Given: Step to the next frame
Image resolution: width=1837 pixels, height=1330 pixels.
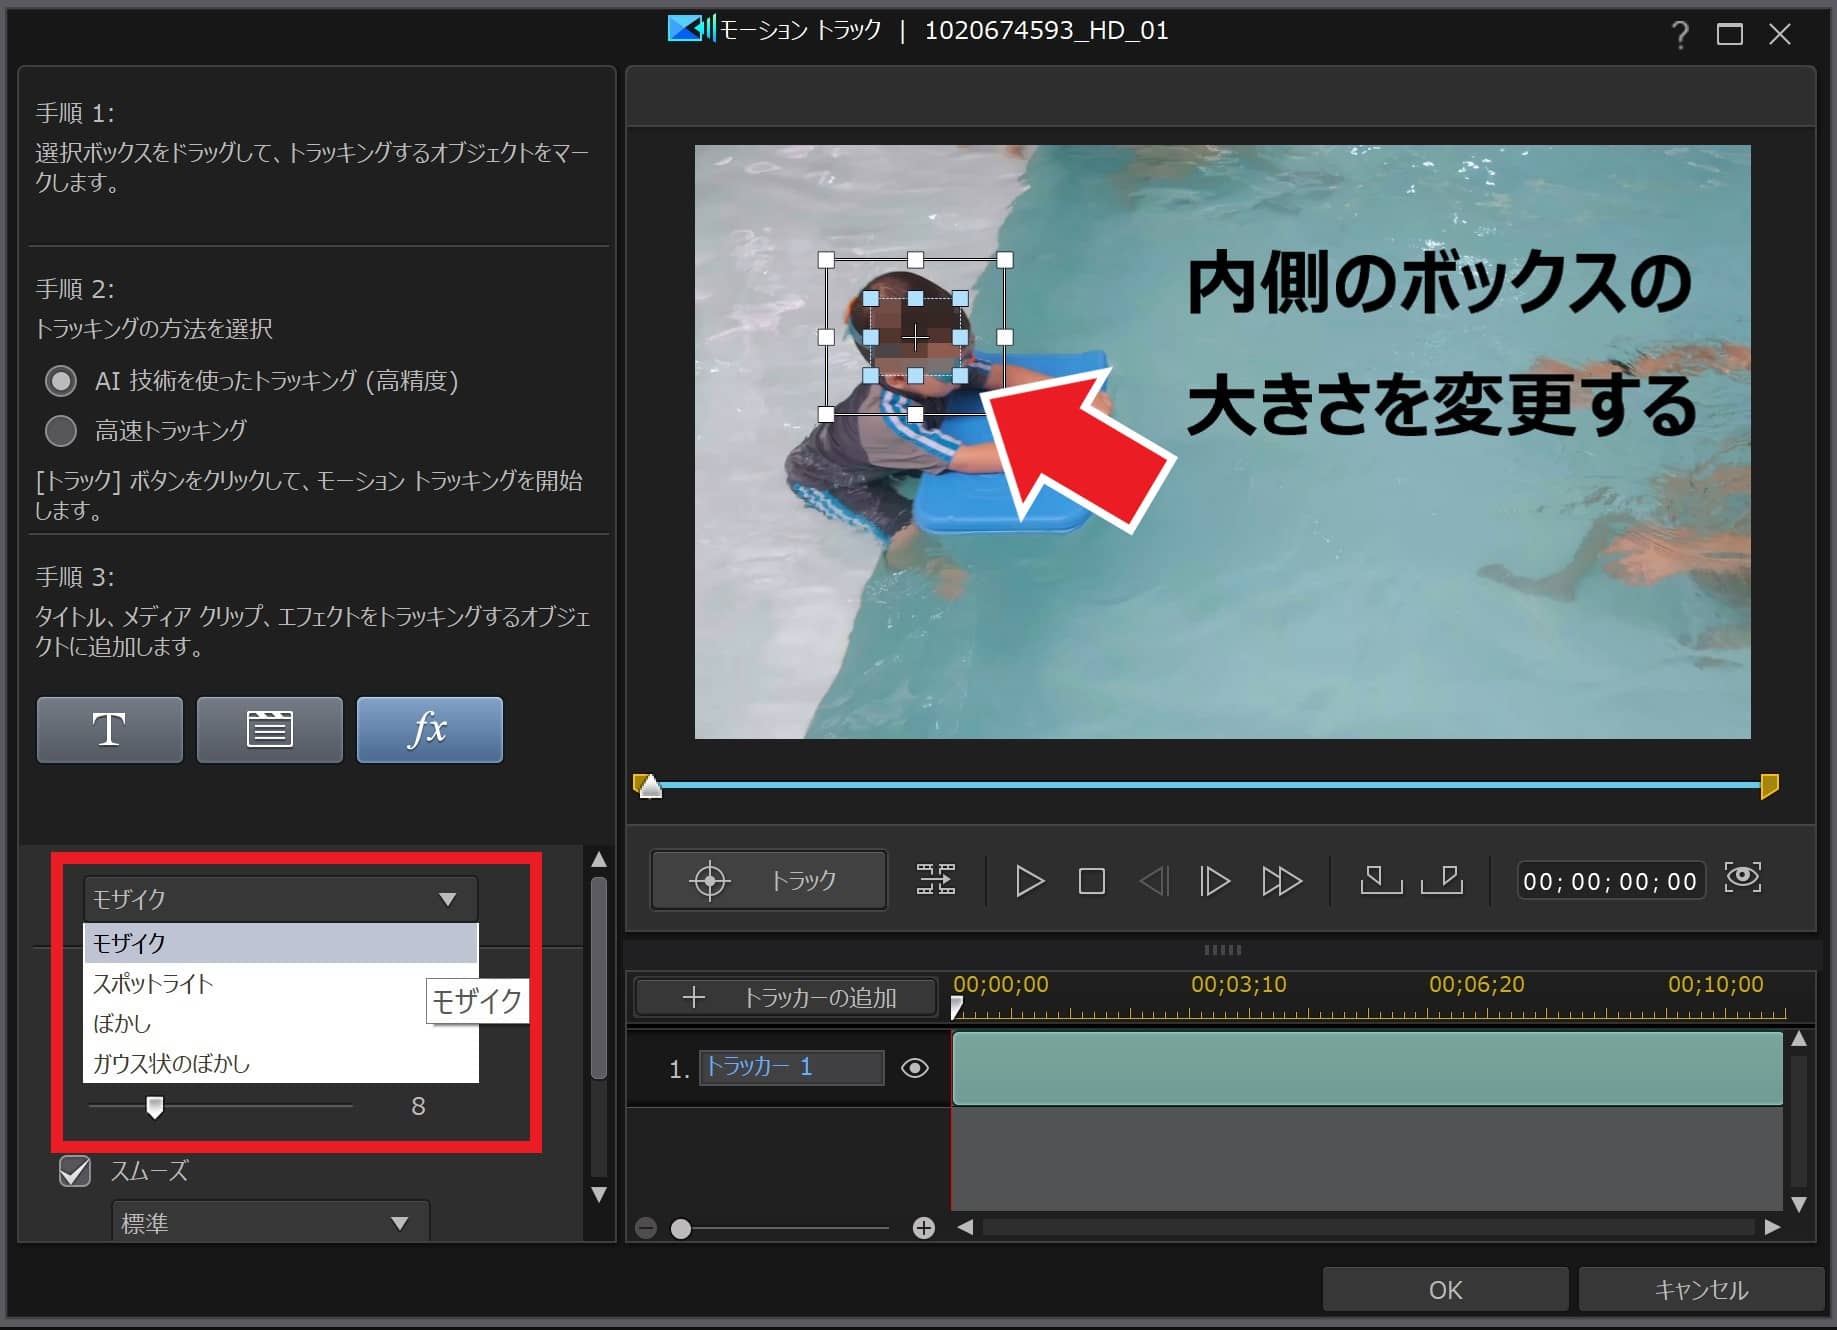Looking at the screenshot, I should click(x=1214, y=881).
